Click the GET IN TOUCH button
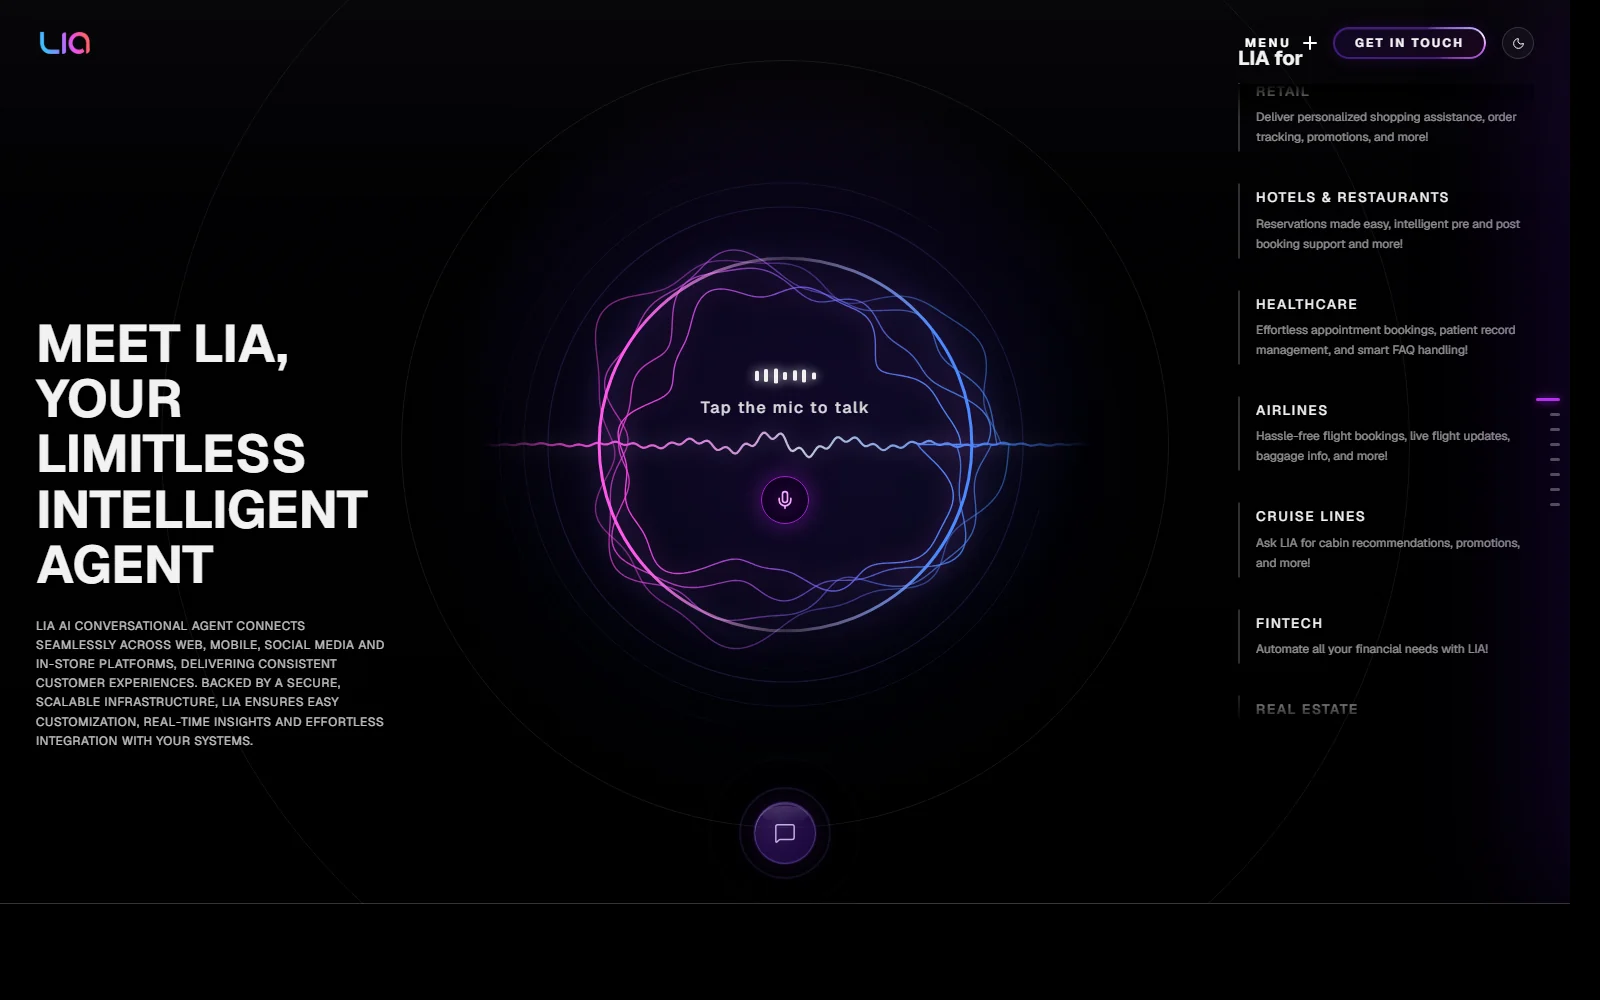Viewport: 1600px width, 1000px height. pos(1409,43)
